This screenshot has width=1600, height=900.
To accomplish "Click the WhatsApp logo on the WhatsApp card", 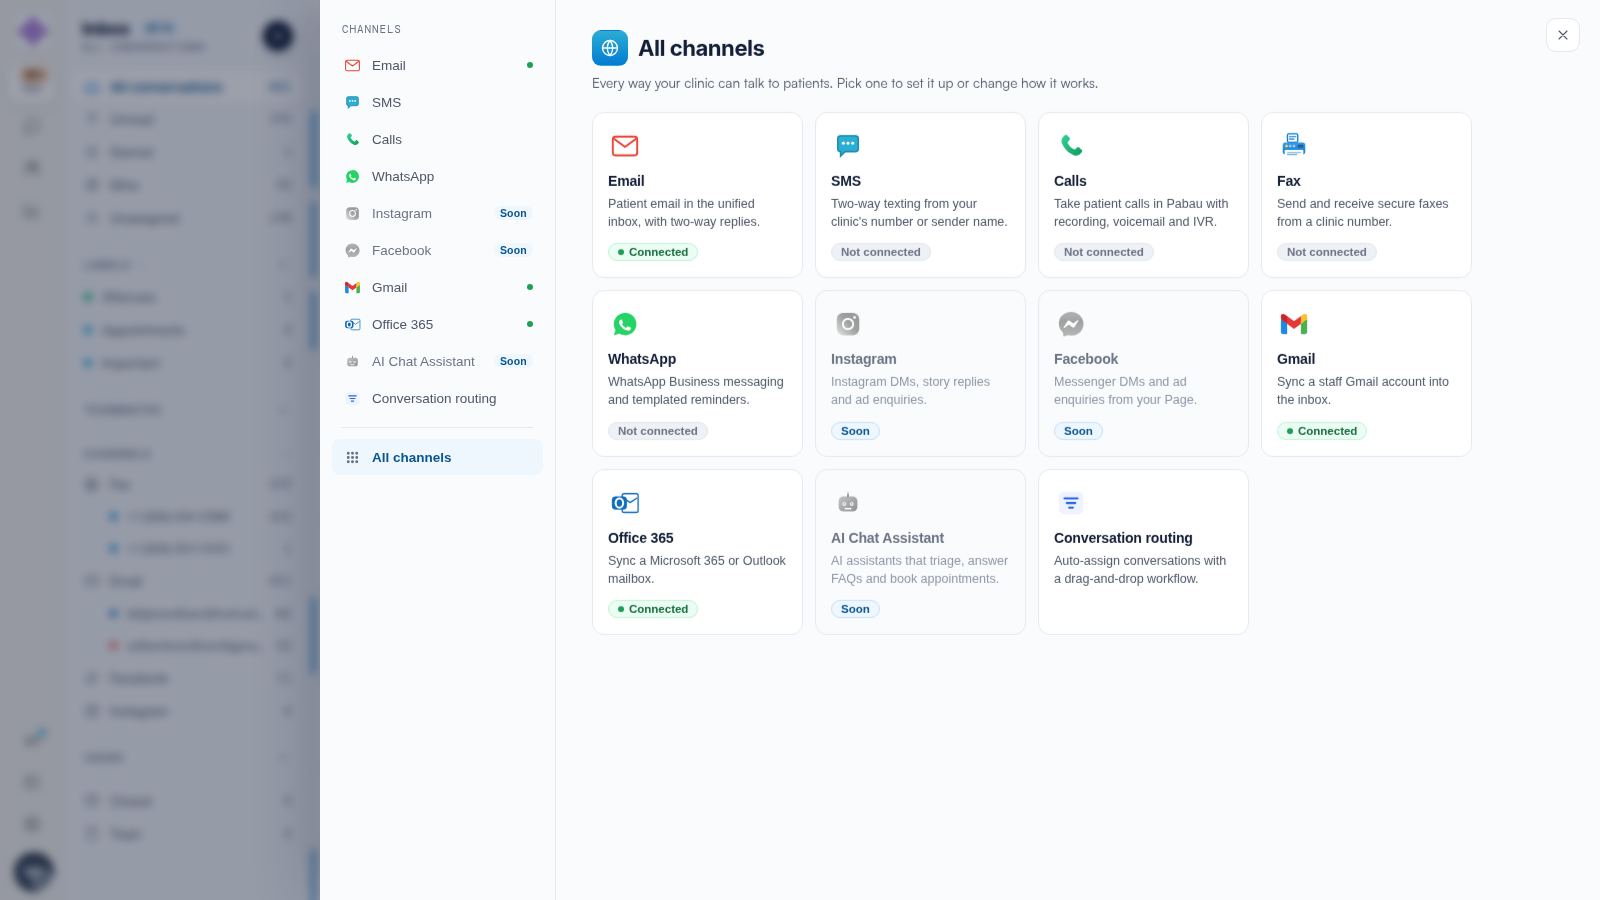I will click(625, 324).
